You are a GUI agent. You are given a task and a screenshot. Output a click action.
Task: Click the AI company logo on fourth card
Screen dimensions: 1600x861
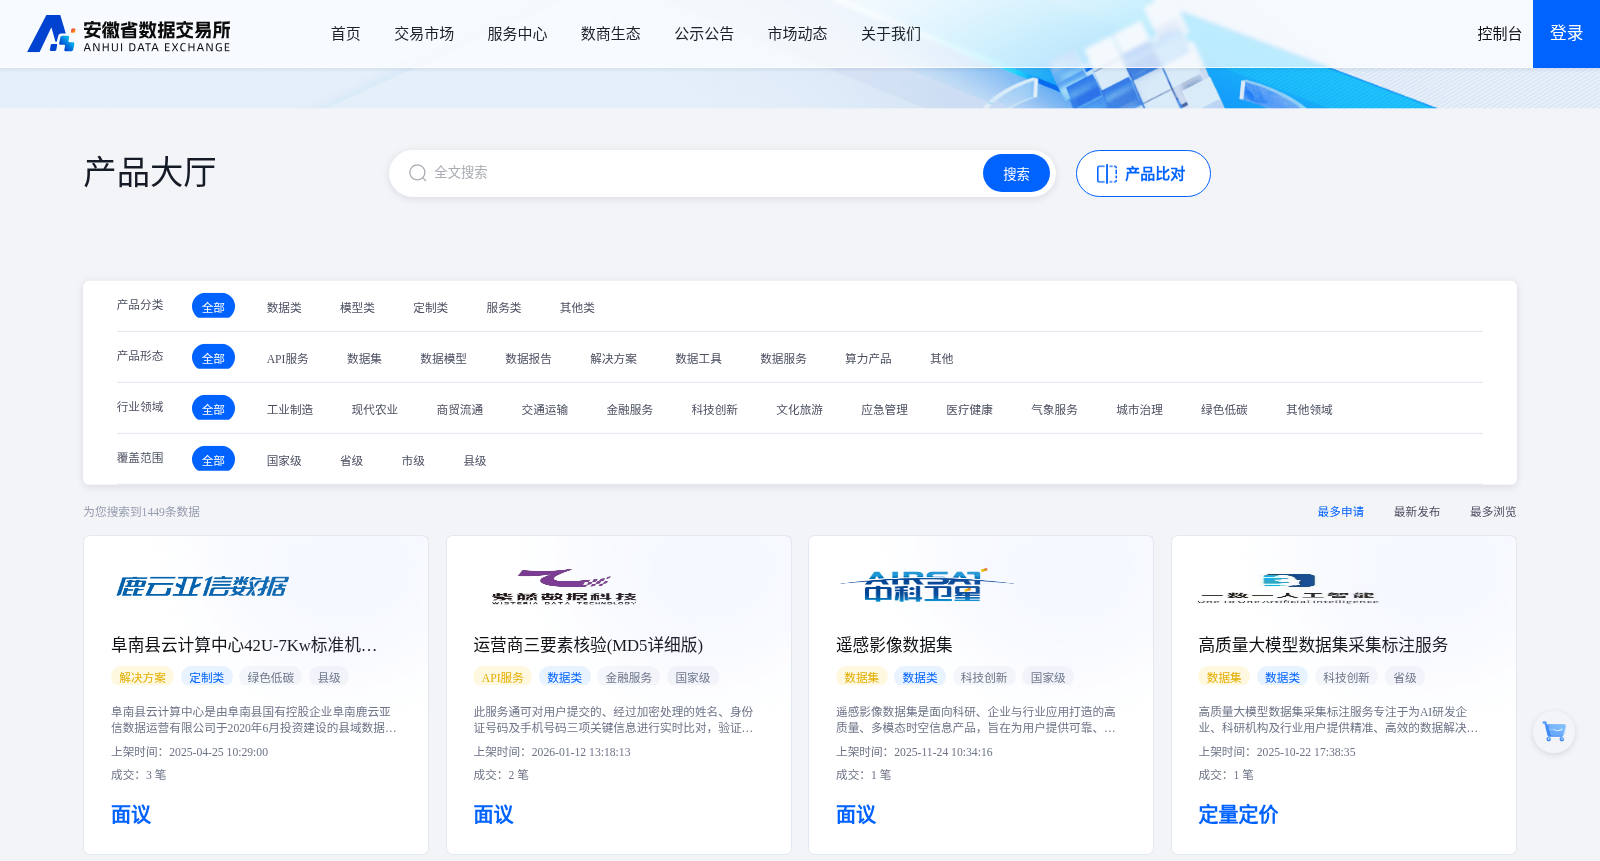click(1288, 587)
